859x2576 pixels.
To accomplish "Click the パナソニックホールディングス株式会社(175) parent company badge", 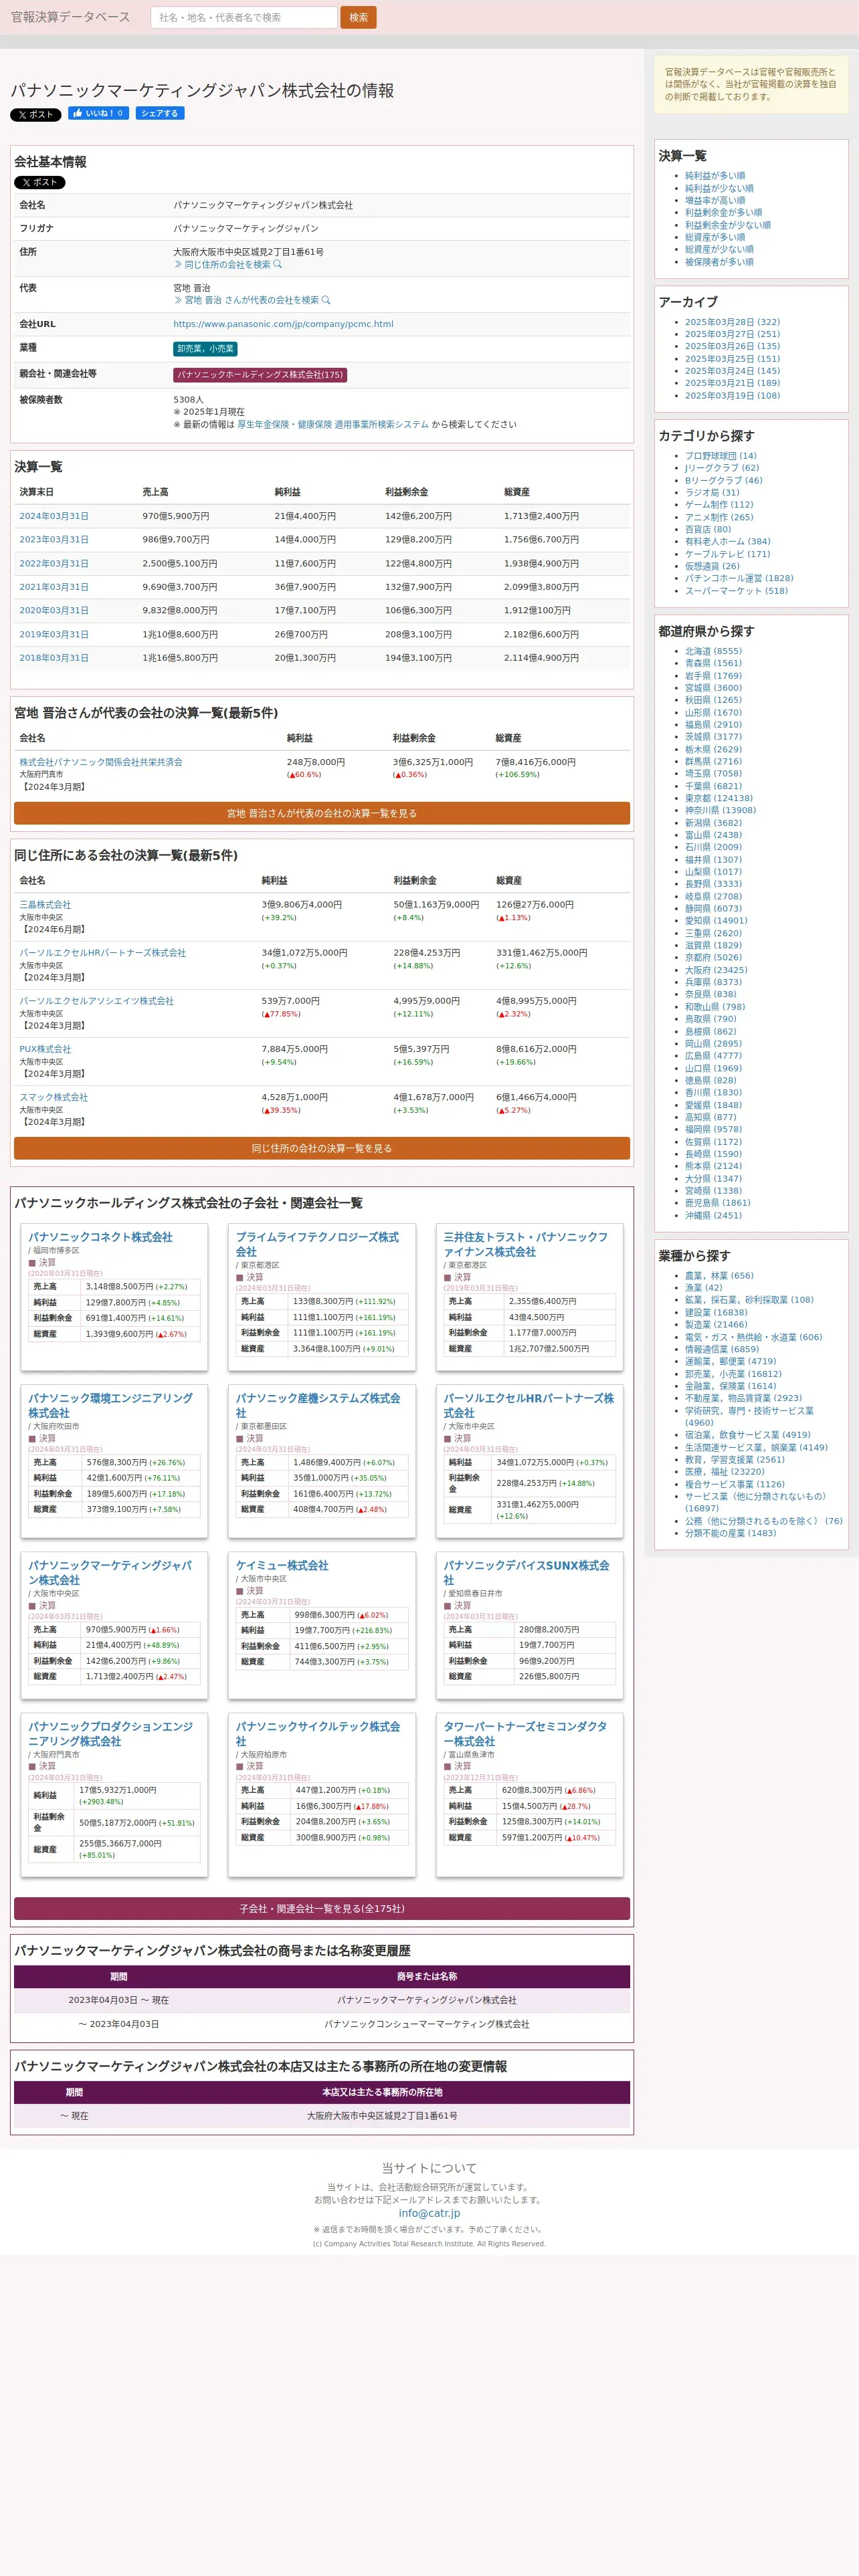I will (x=260, y=375).
